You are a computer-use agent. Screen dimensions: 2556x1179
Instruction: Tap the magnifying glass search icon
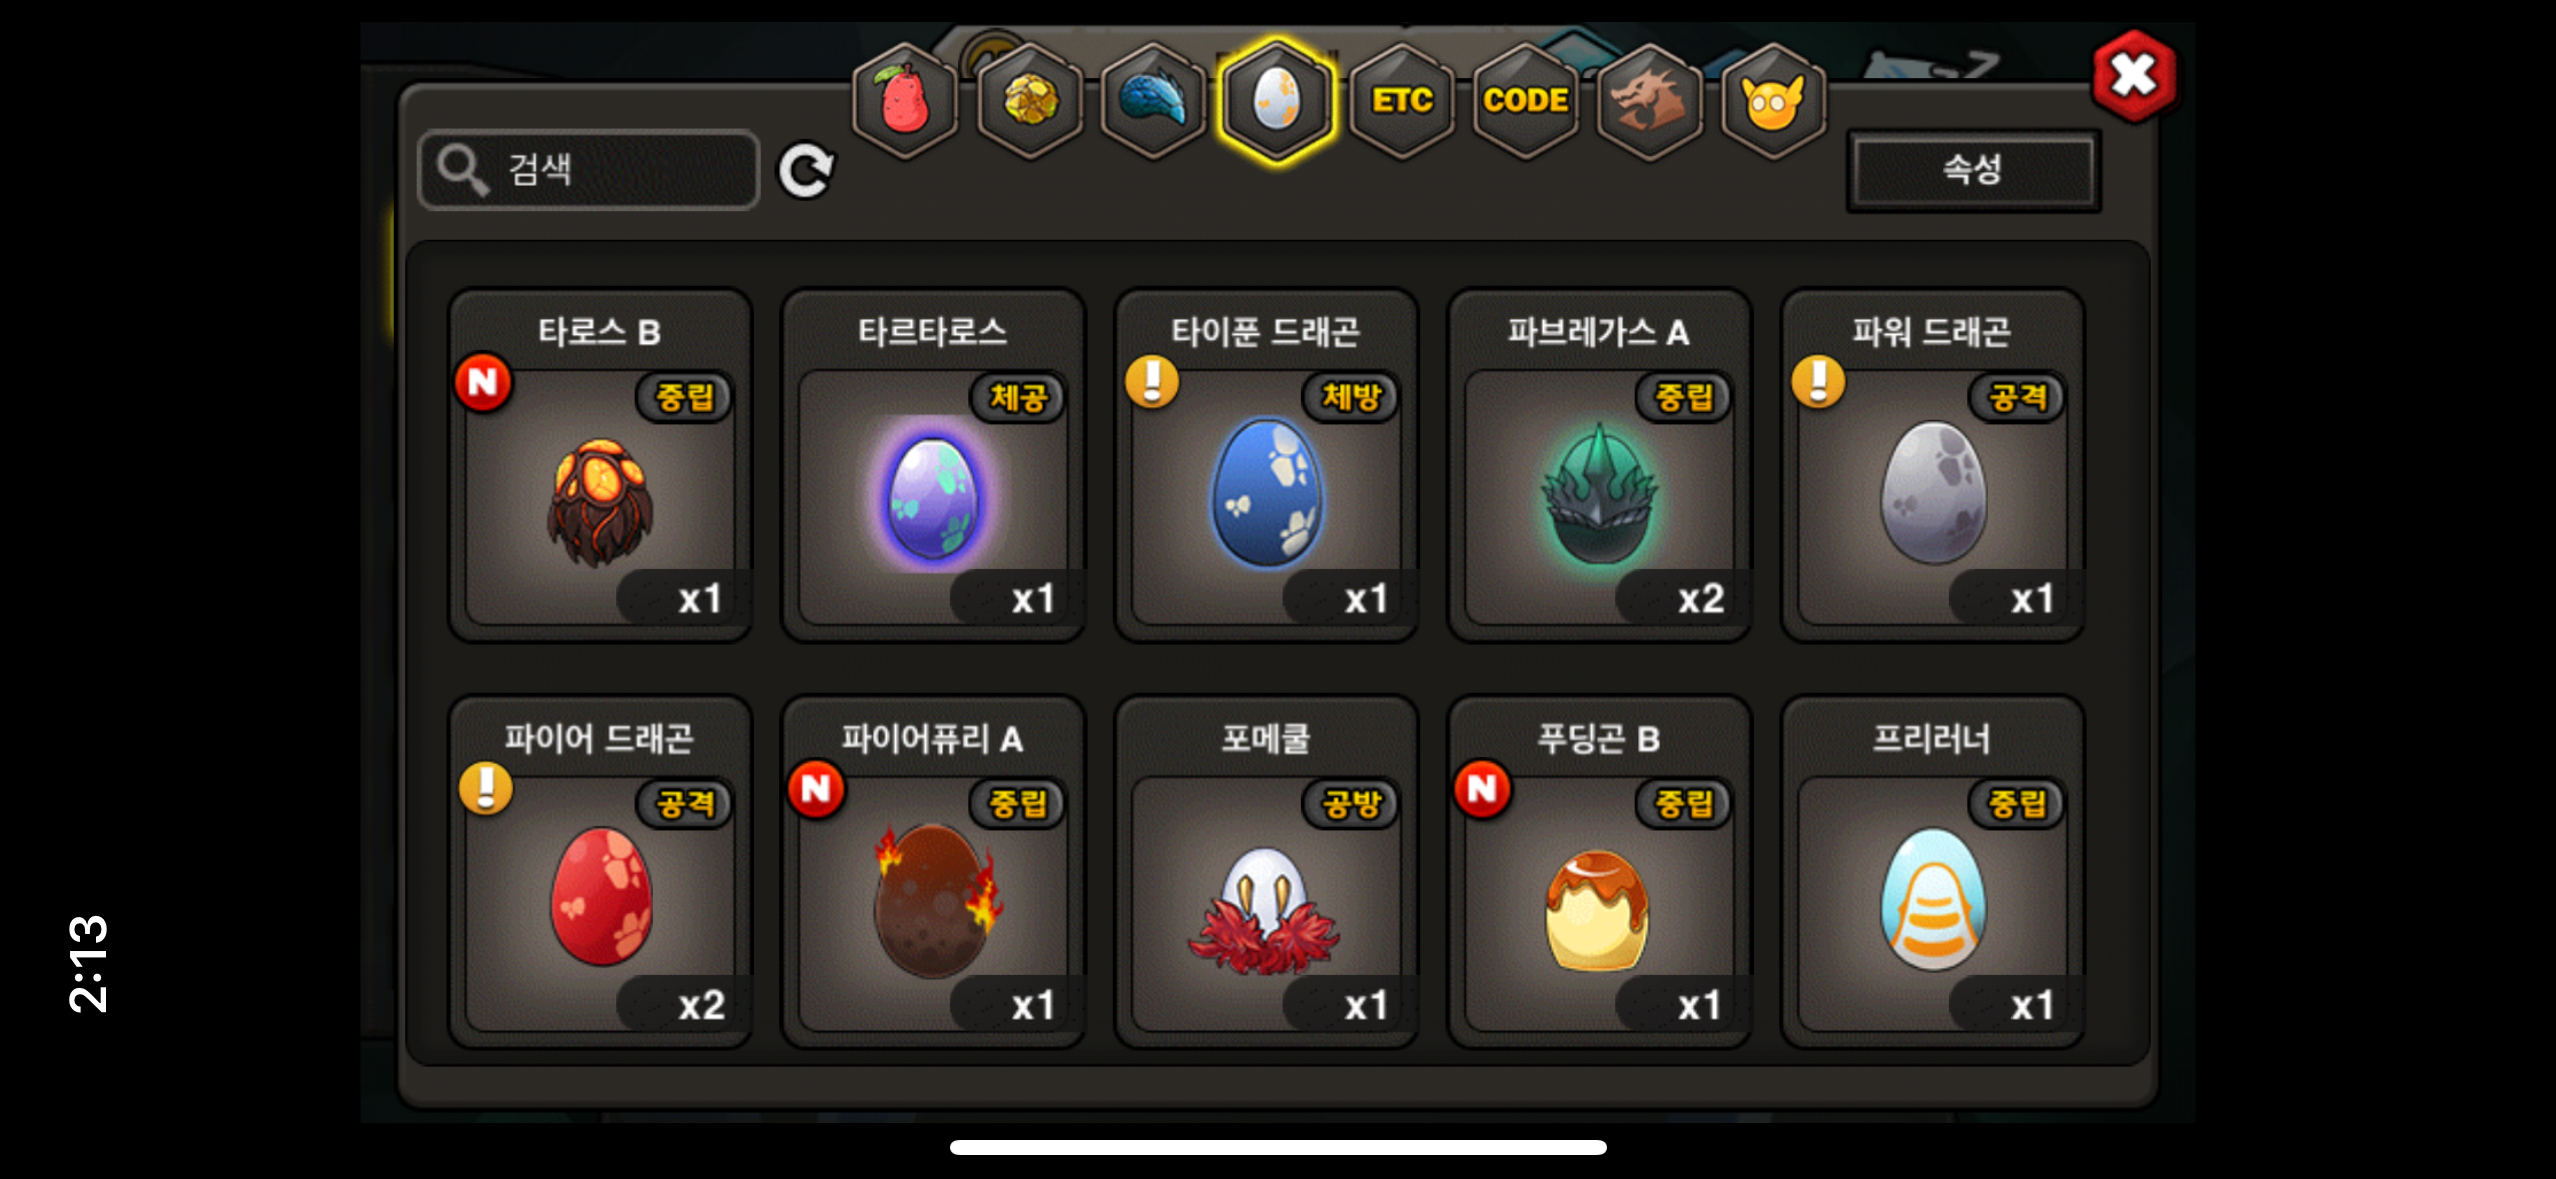point(462,170)
